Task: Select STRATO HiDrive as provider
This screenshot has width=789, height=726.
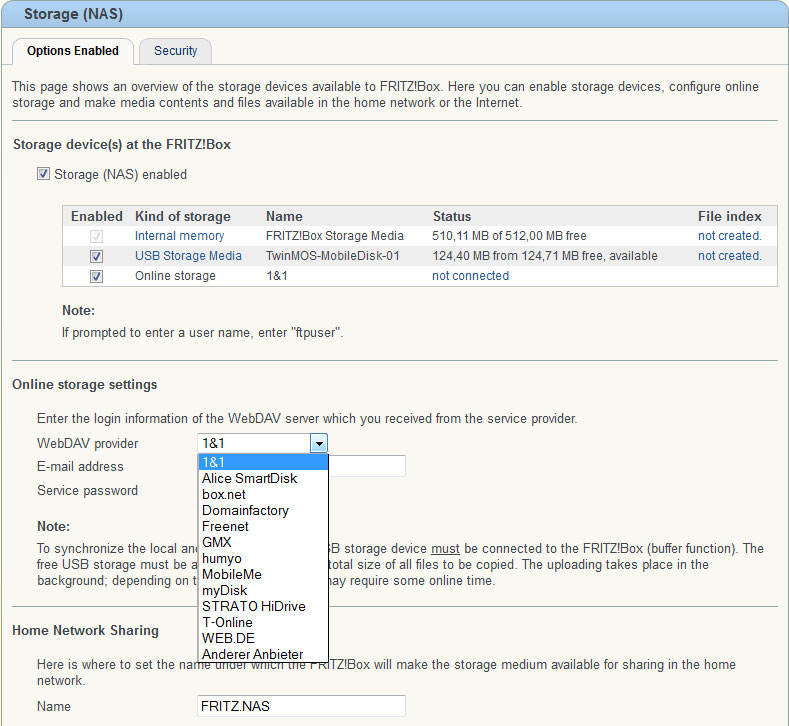Action: click(263, 606)
